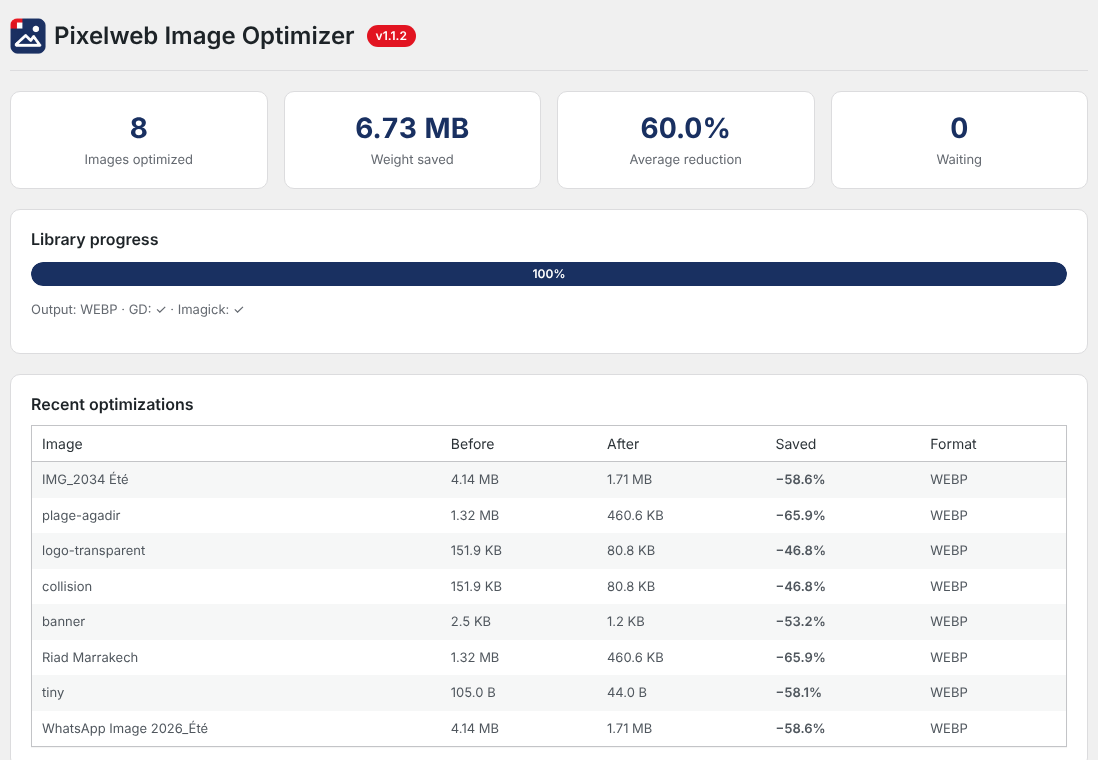Click the Format column header

(953, 444)
